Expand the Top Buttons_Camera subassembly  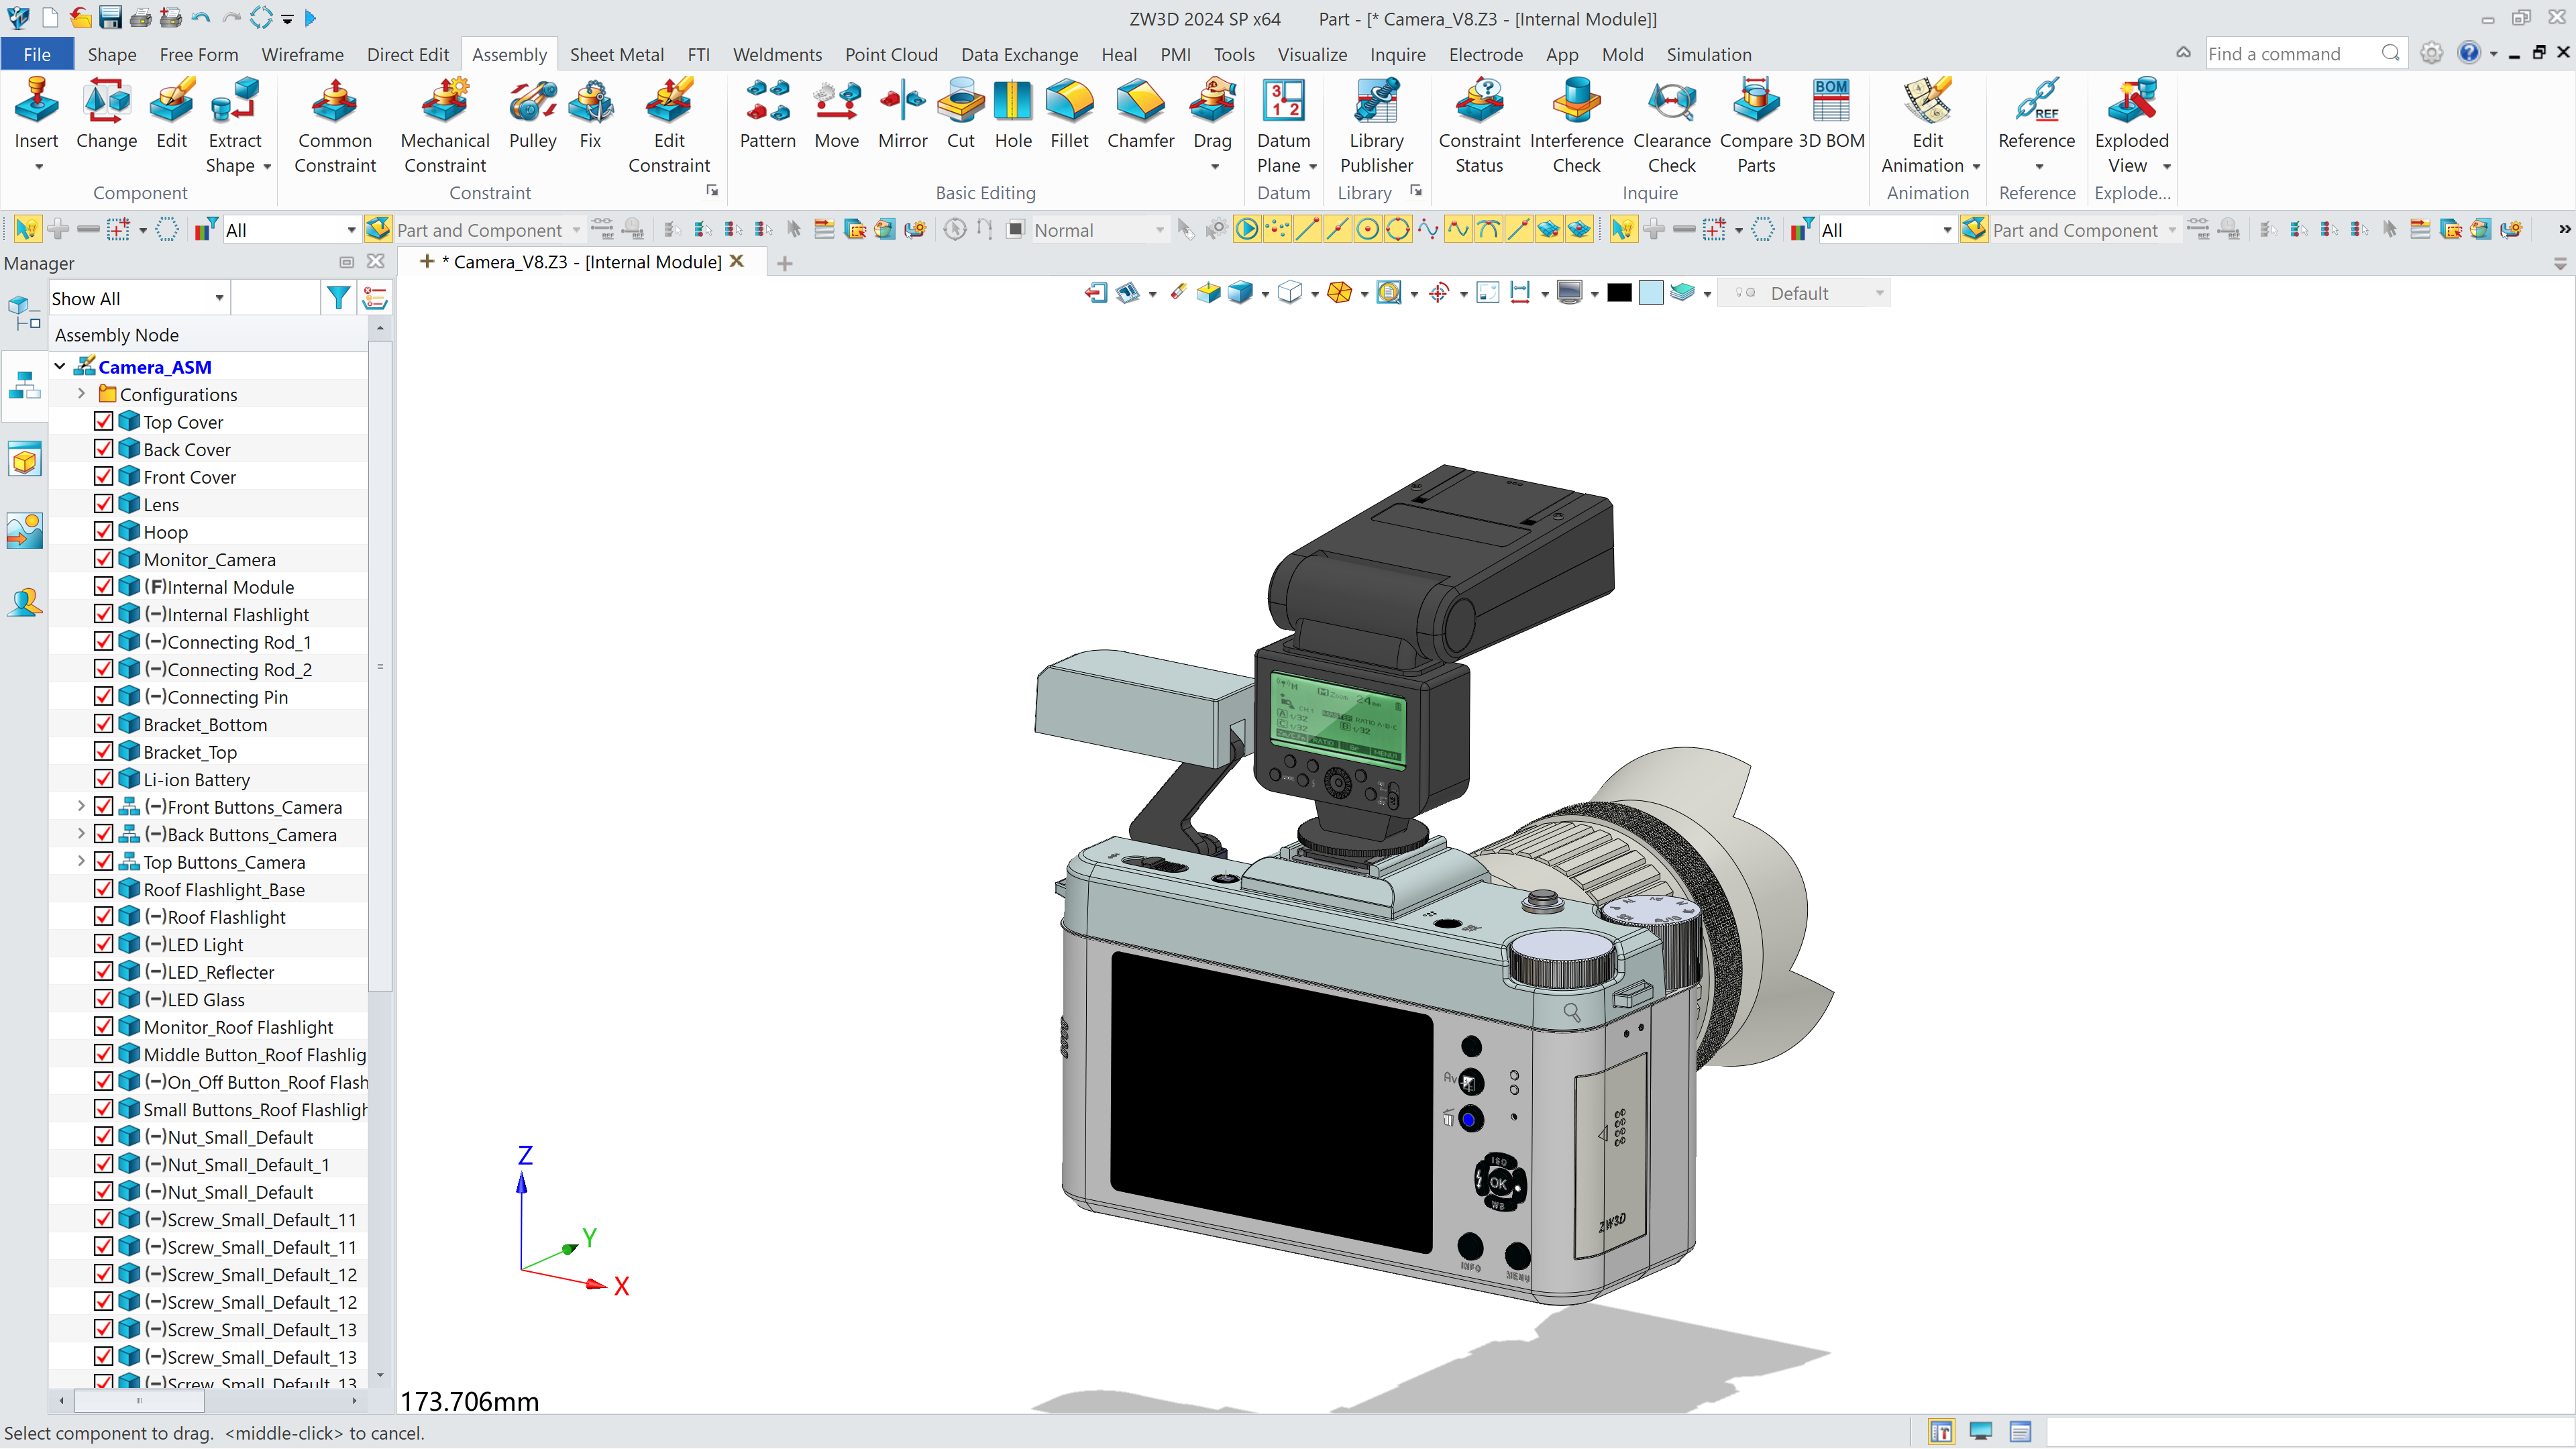(81, 861)
